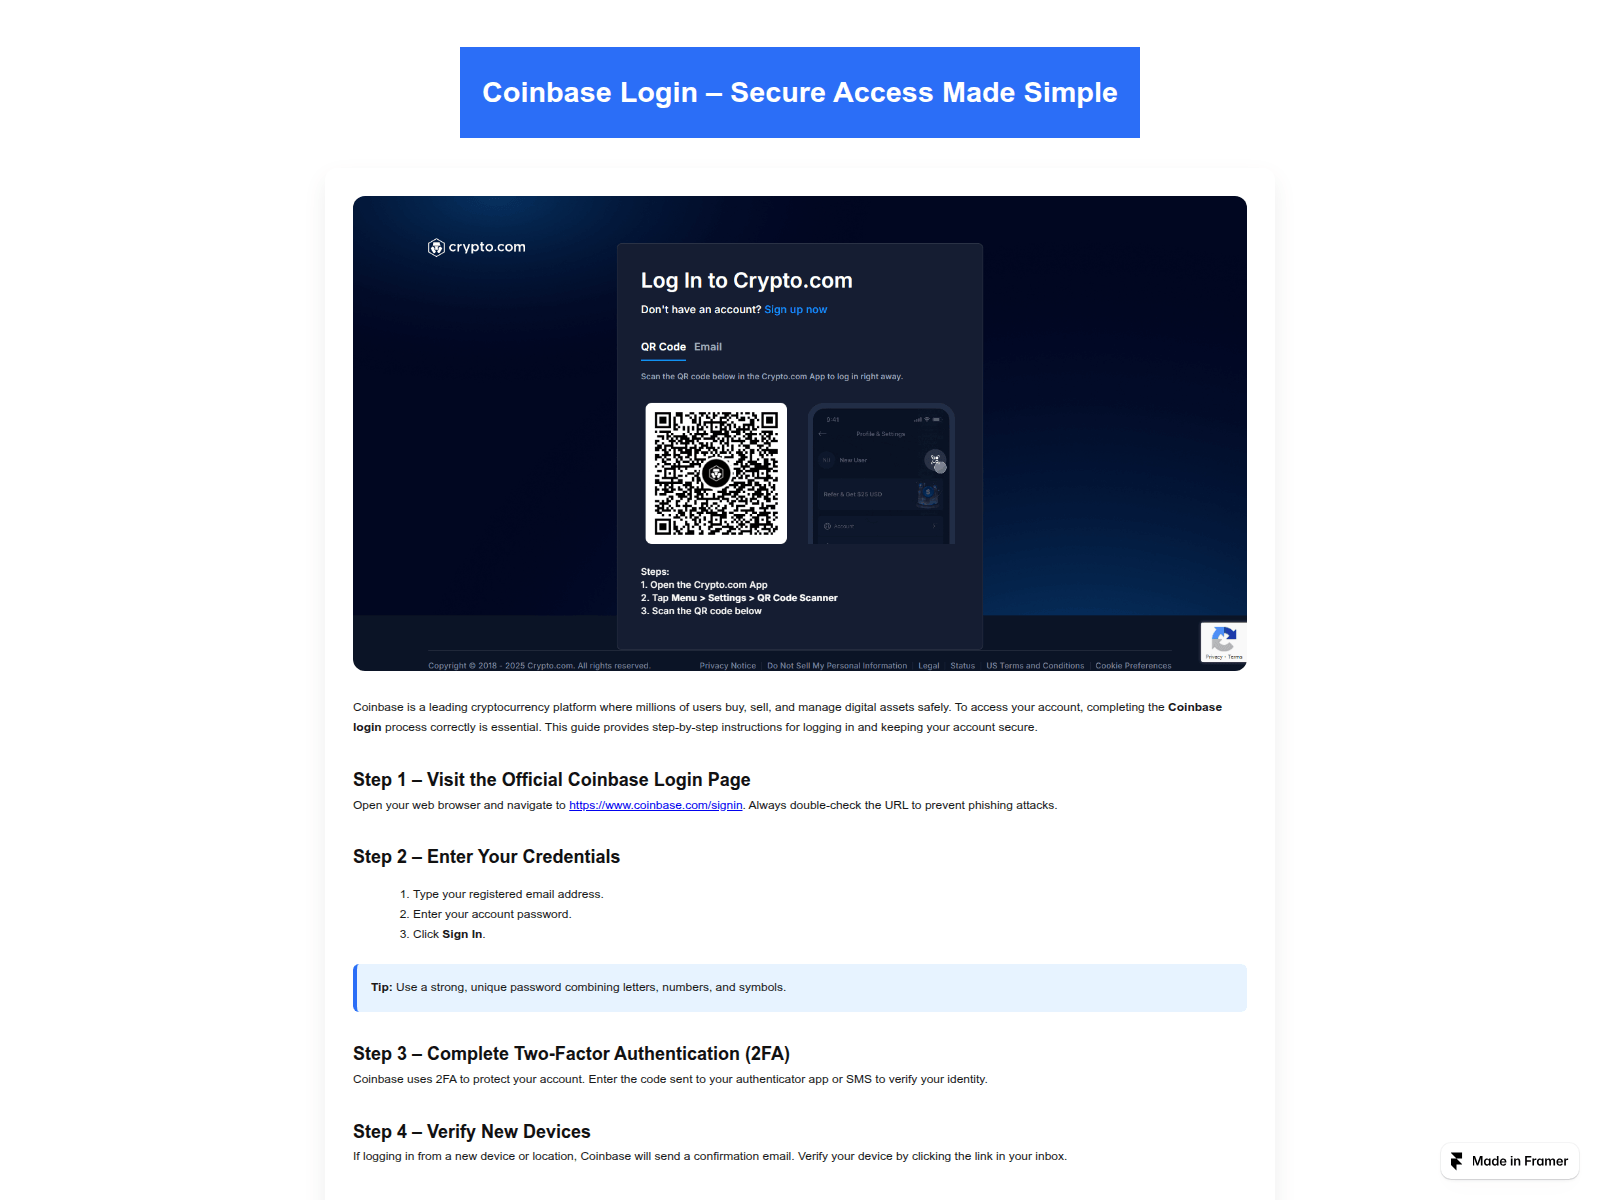Open the coinbase.com/signin hyperlink
The width and height of the screenshot is (1600, 1200).
tap(656, 805)
